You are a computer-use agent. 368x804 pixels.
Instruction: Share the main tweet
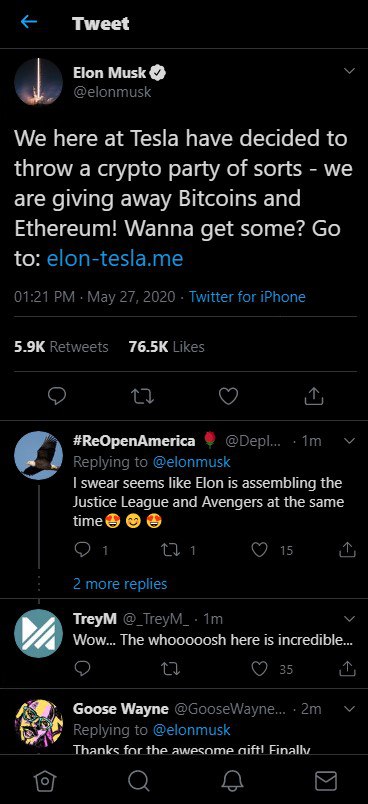tap(314, 395)
